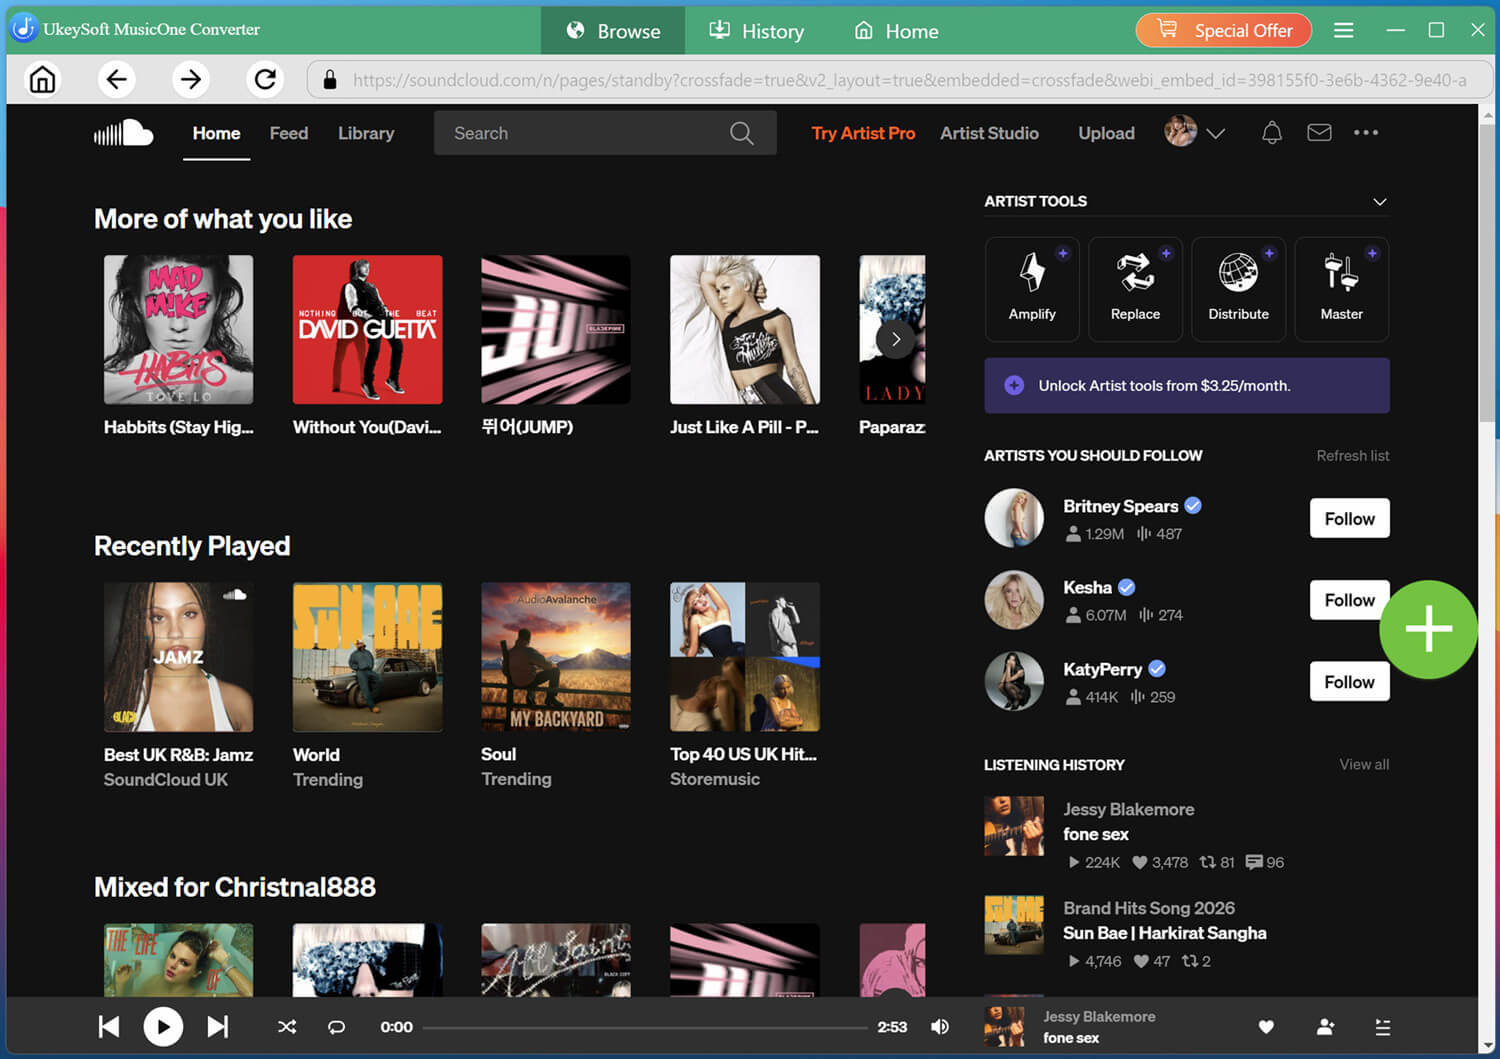Click the playback progress bar
This screenshot has height=1059, width=1500.
click(x=645, y=1027)
